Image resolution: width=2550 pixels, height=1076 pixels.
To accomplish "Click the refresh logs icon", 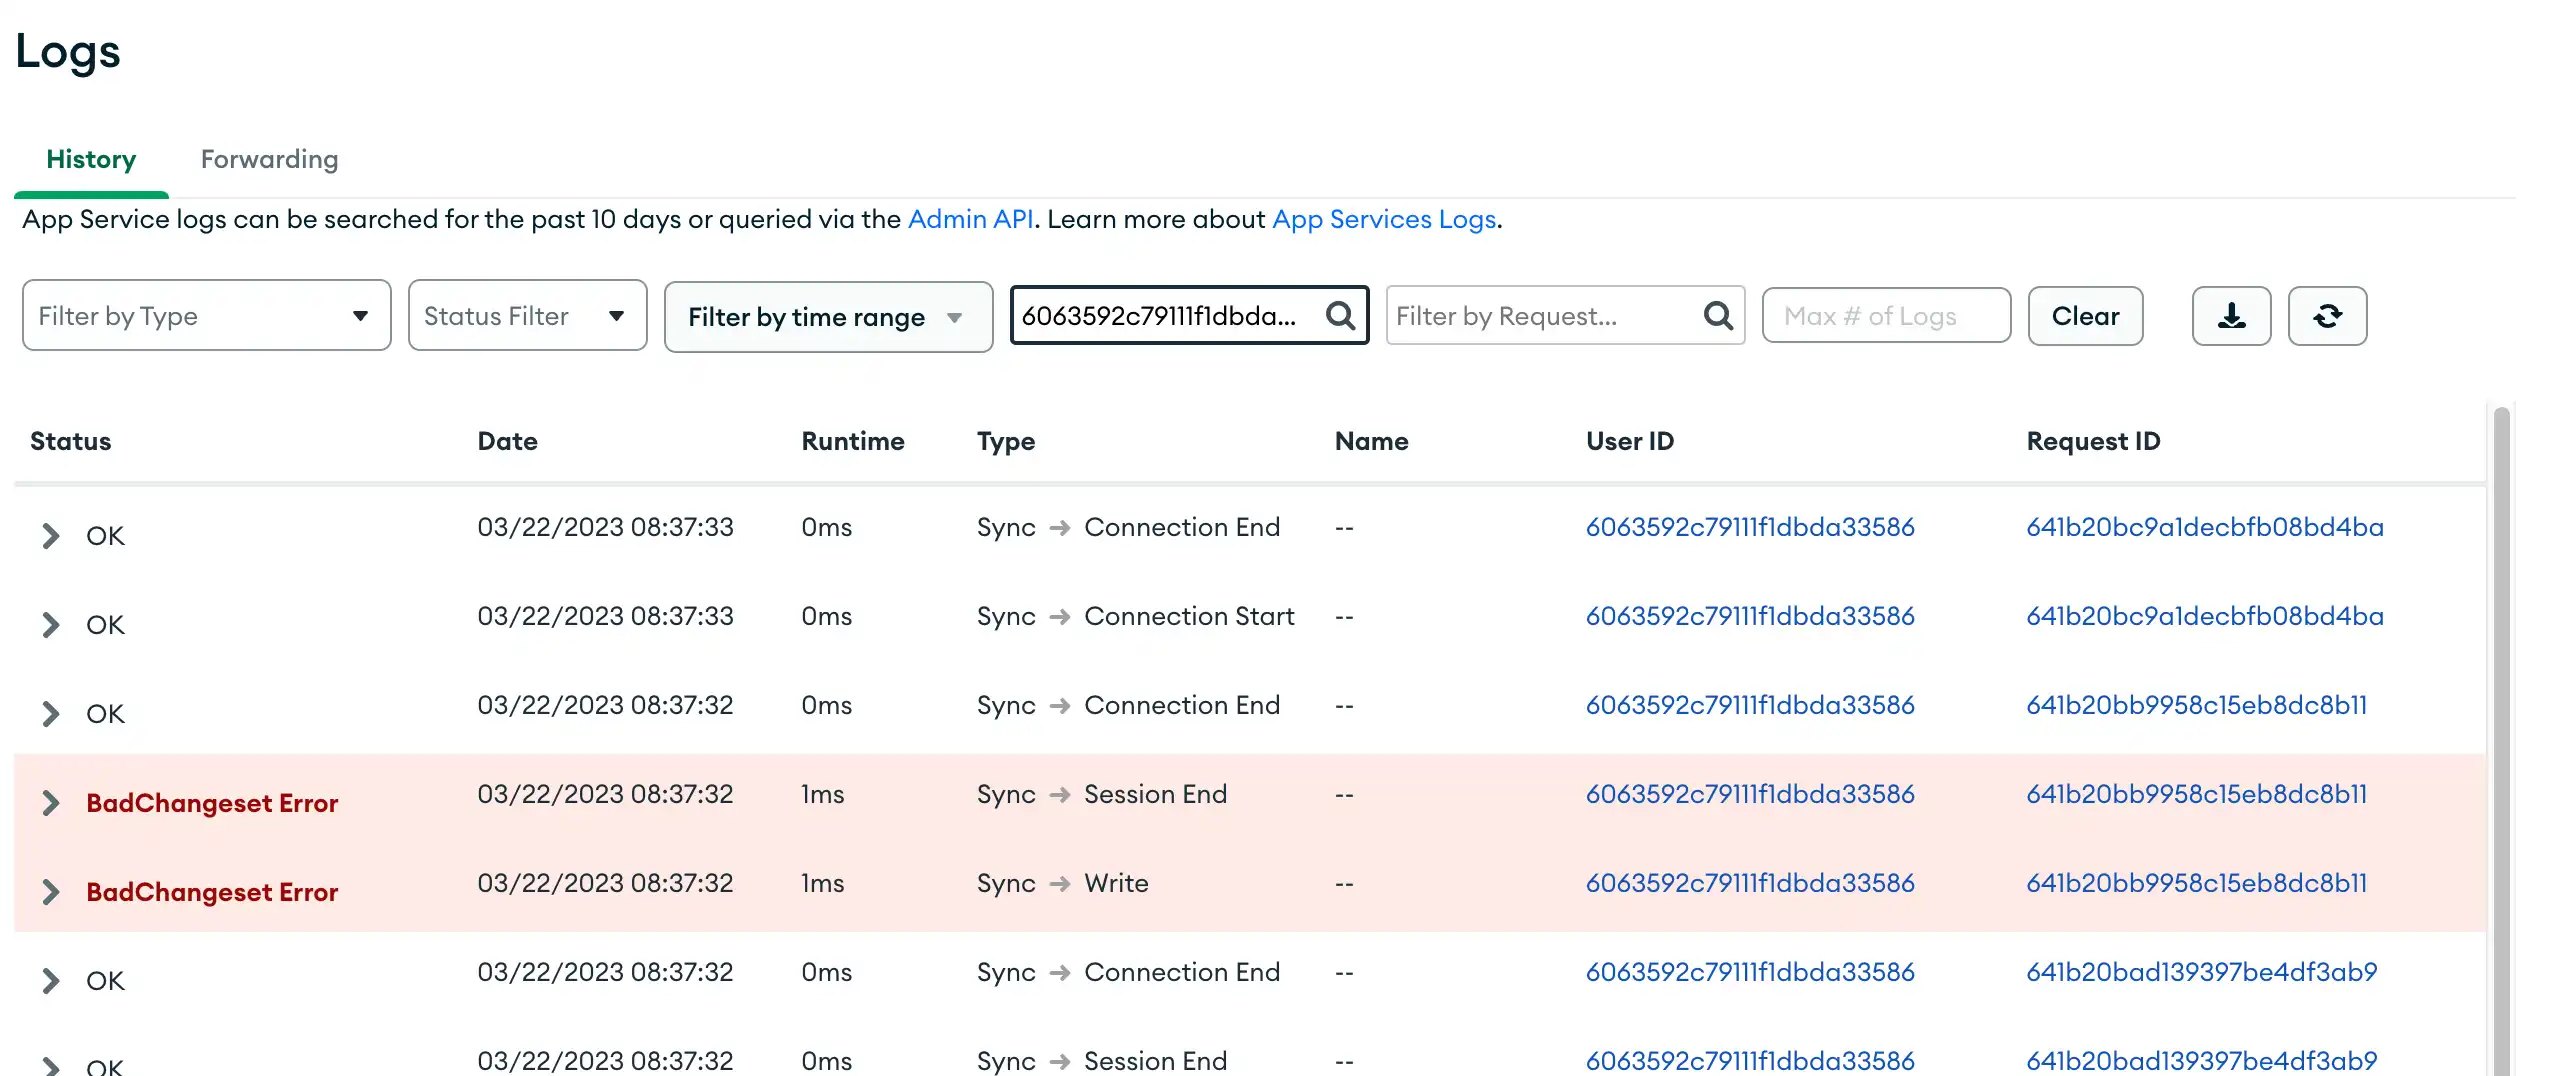I will coord(2327,315).
